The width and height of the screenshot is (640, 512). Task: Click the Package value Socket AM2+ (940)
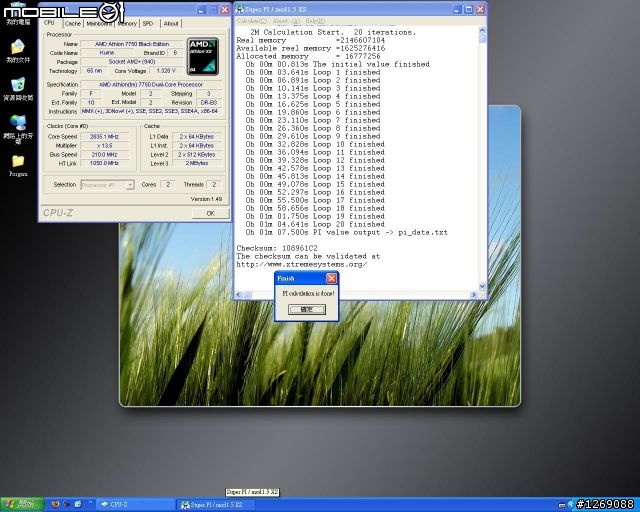pyautogui.click(x=132, y=62)
